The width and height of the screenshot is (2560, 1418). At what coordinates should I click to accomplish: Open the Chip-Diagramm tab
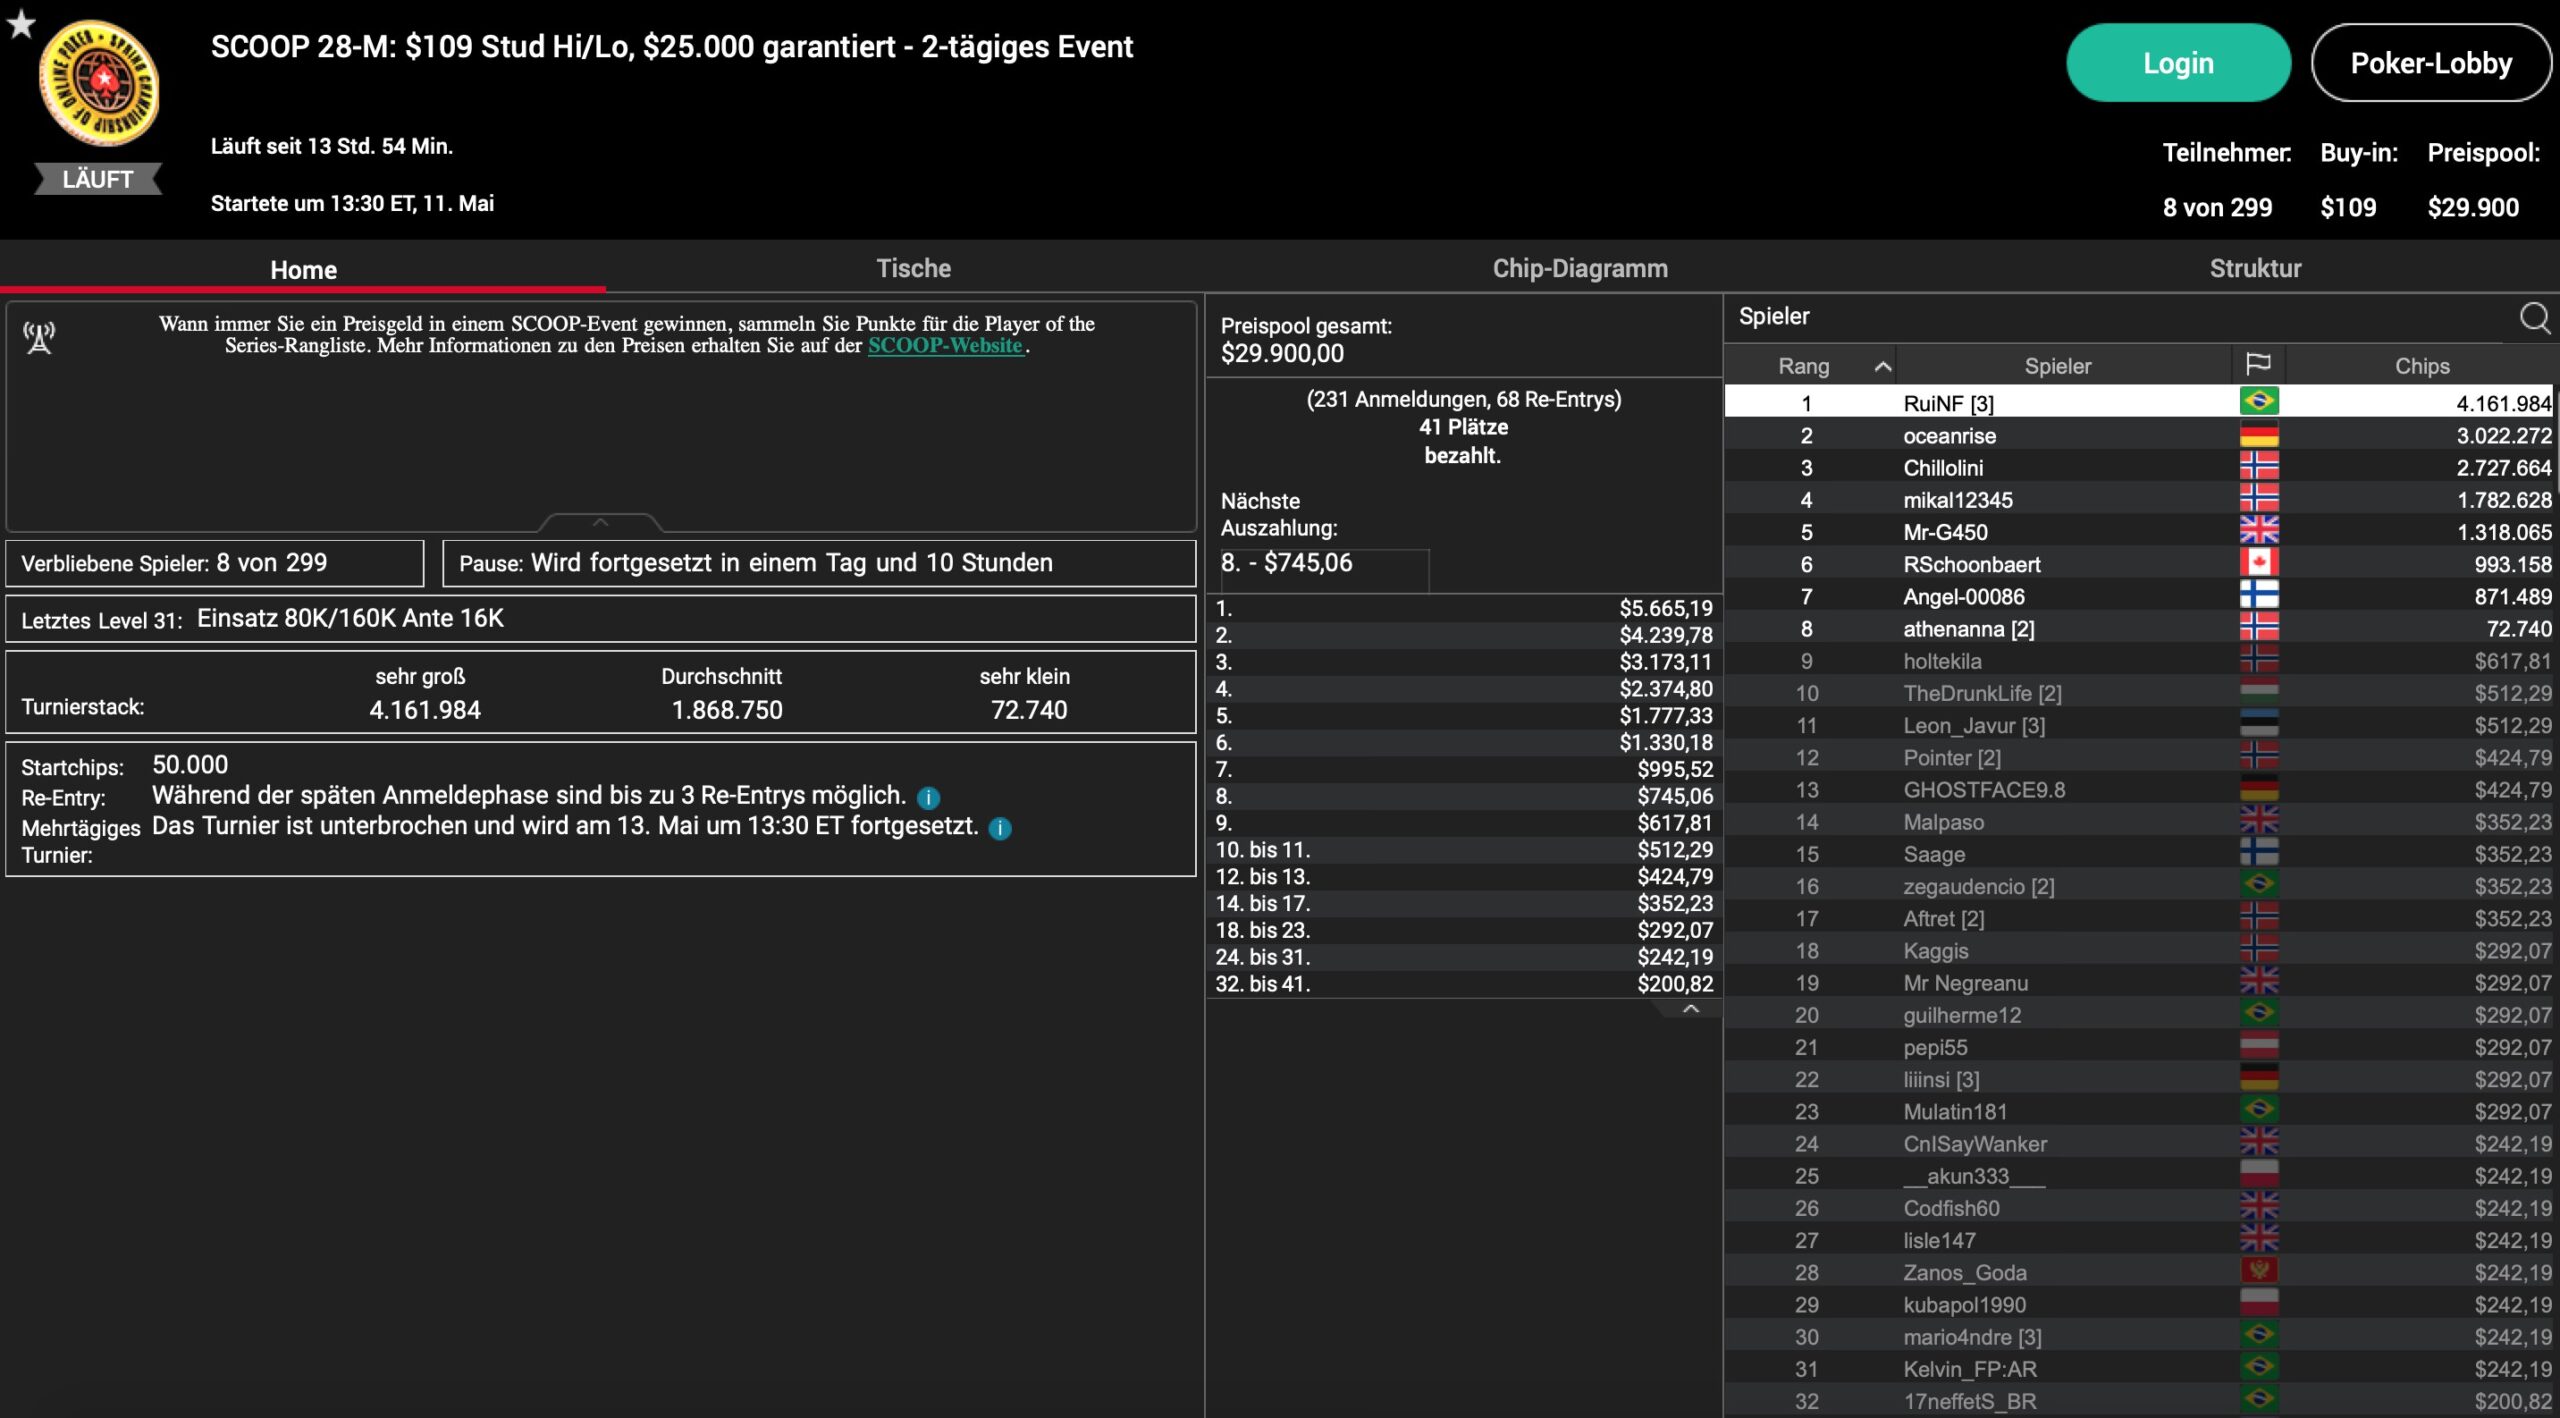(x=1579, y=268)
